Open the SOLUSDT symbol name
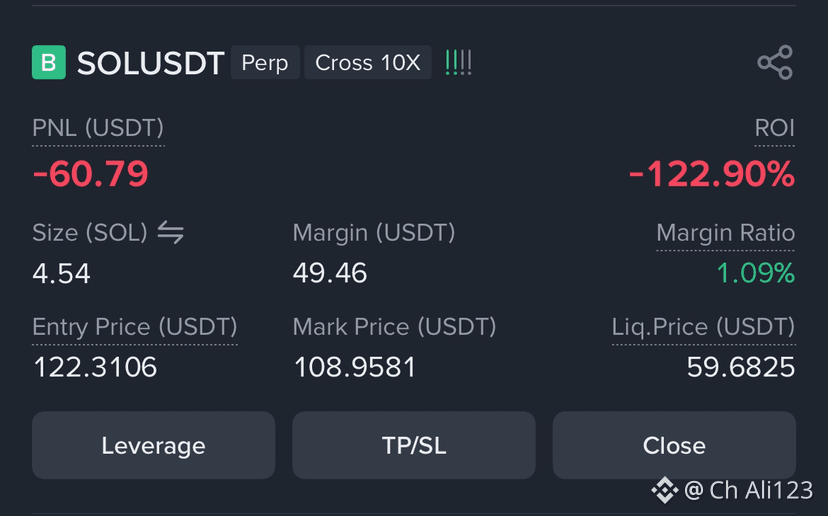828x516 pixels. [x=150, y=63]
